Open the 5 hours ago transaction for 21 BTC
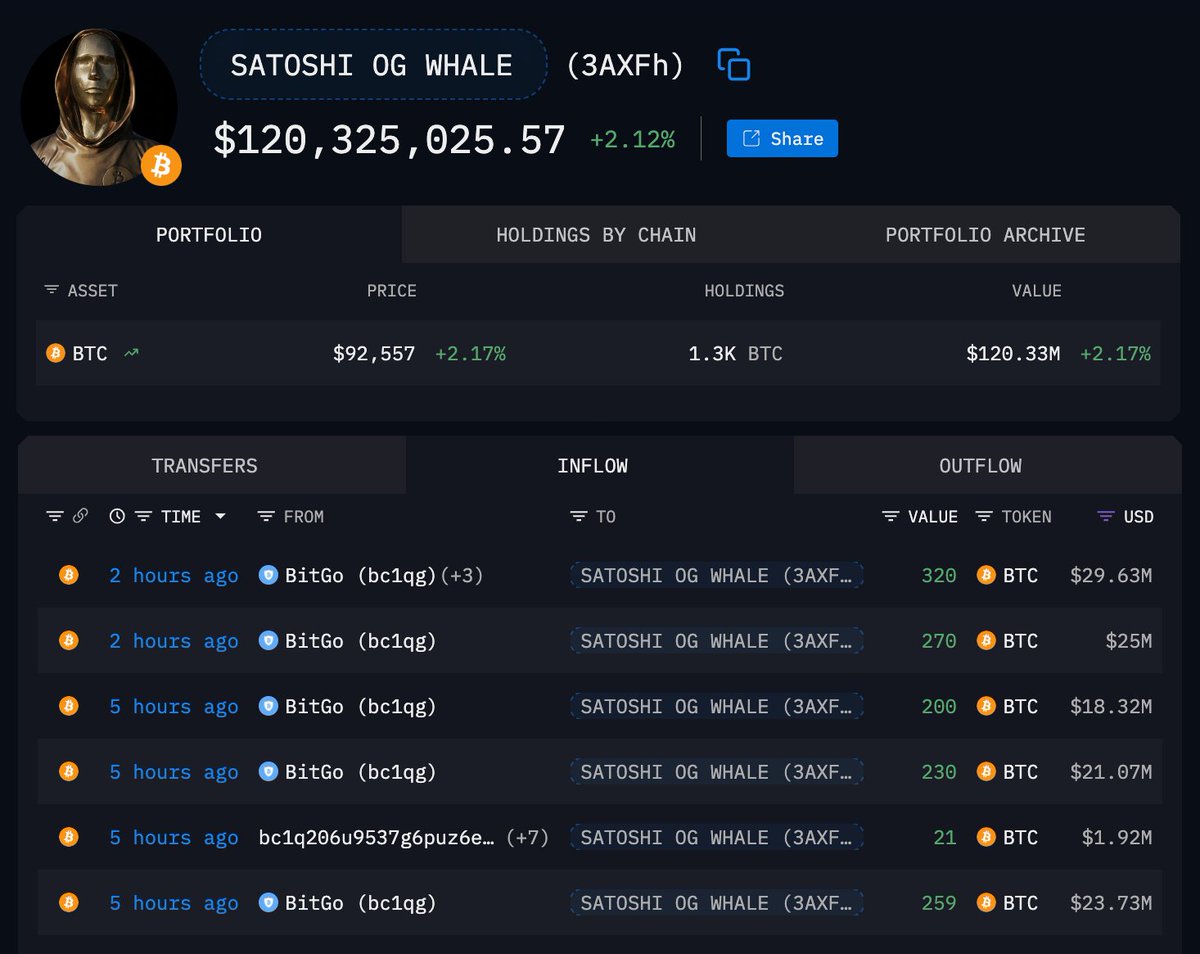 coord(174,838)
